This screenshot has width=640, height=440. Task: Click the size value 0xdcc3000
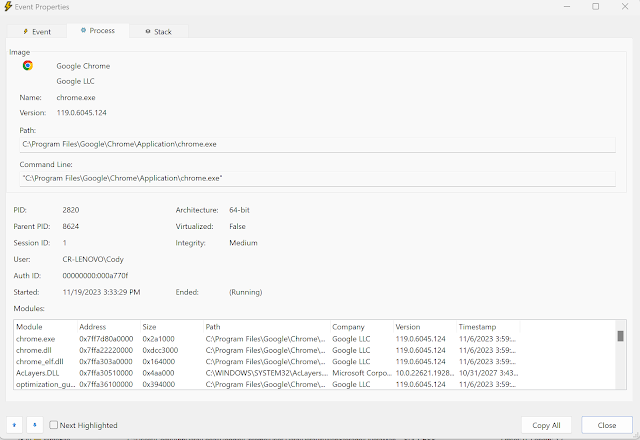pyautogui.click(x=160, y=350)
